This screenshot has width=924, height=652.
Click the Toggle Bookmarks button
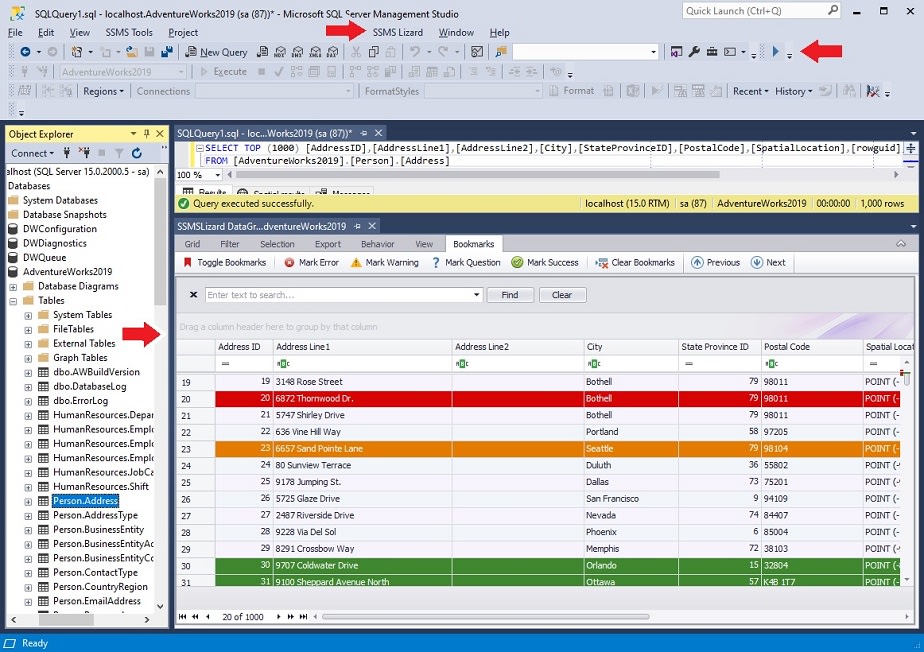[225, 263]
